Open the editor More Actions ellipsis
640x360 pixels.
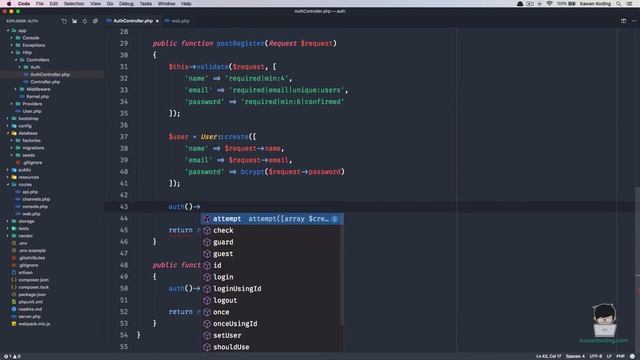coord(634,21)
